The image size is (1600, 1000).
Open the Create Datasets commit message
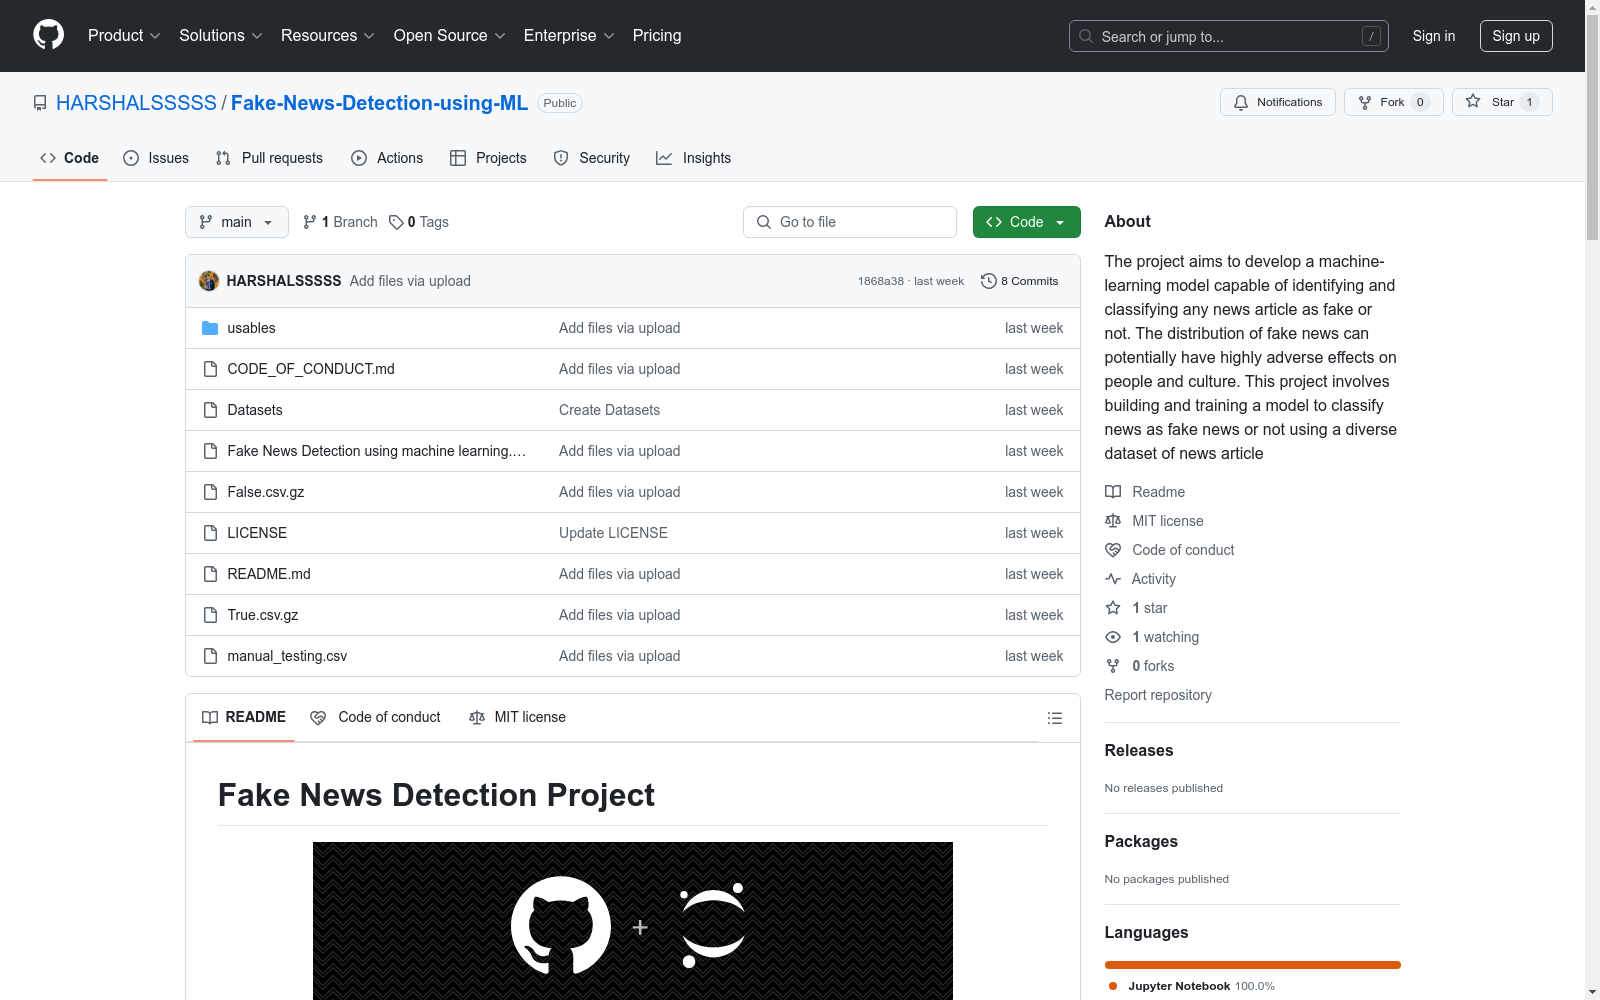(609, 410)
